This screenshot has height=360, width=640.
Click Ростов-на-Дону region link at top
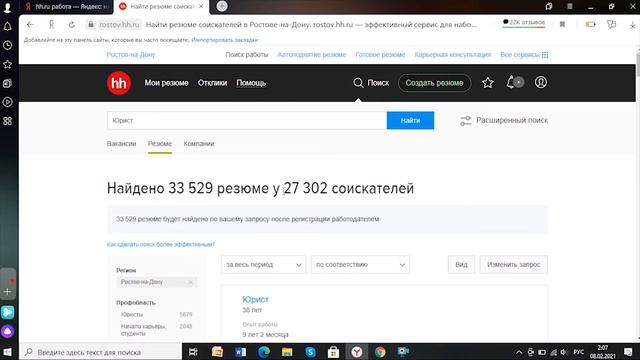click(x=131, y=55)
